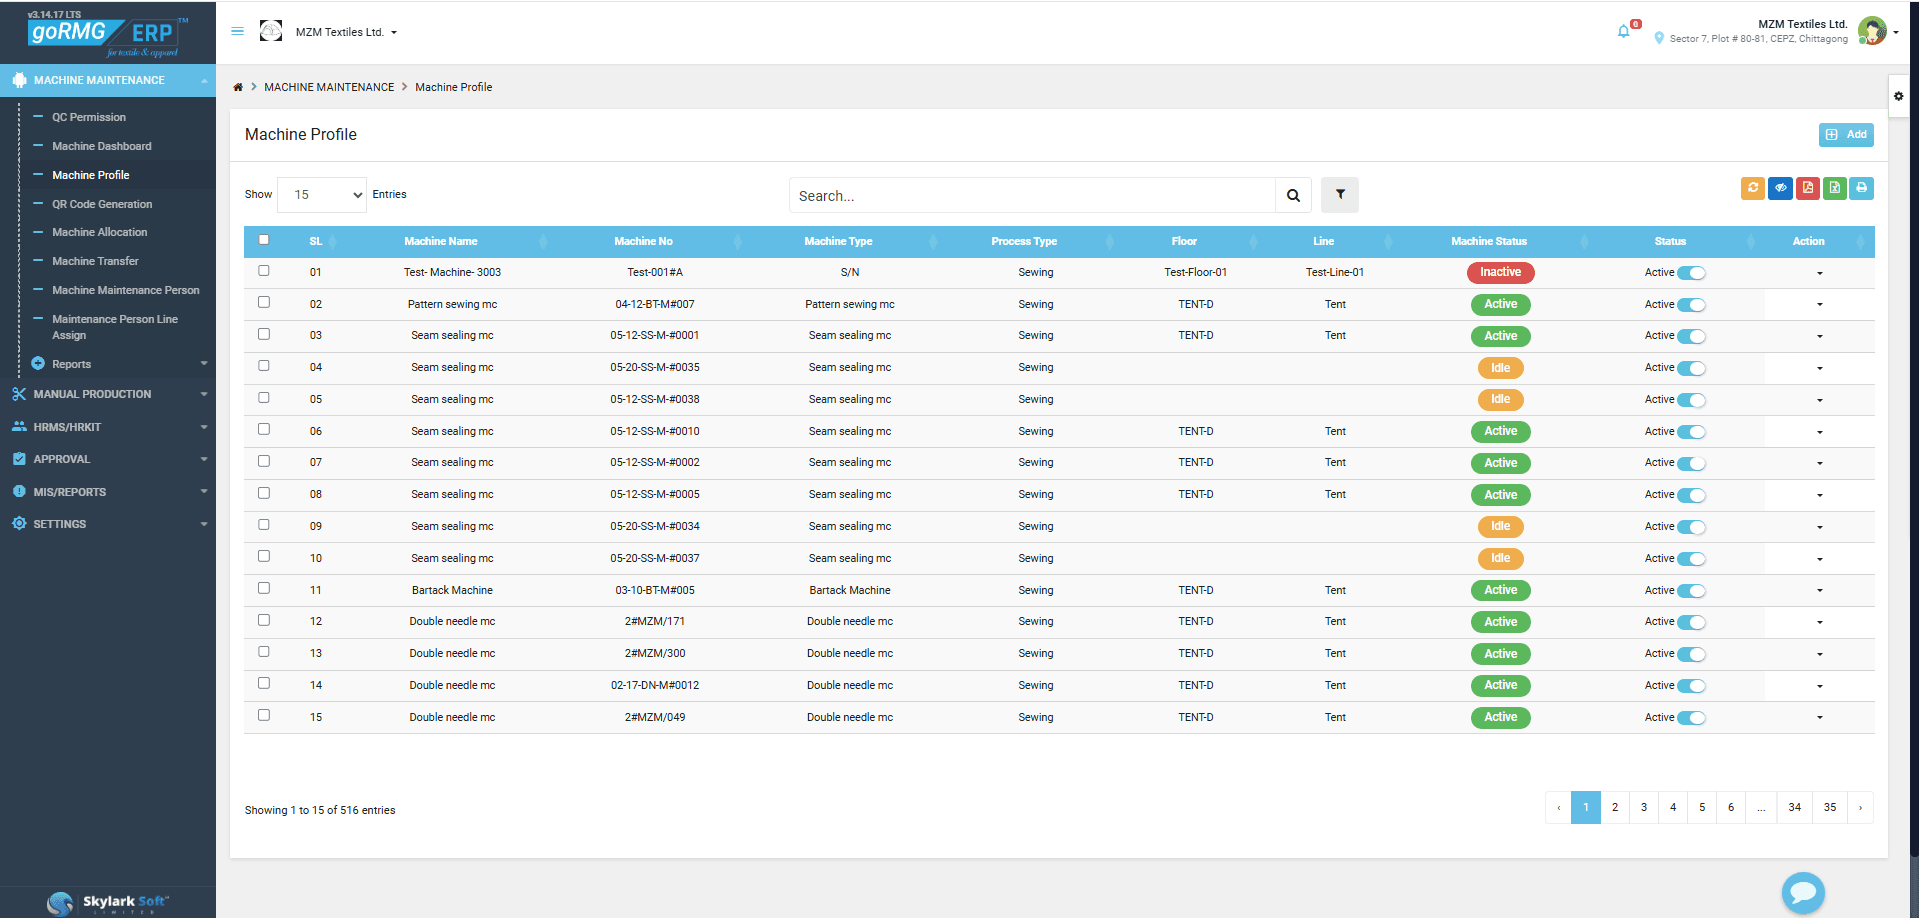Open the chat bubble widget
1919x918 pixels.
[x=1803, y=892]
